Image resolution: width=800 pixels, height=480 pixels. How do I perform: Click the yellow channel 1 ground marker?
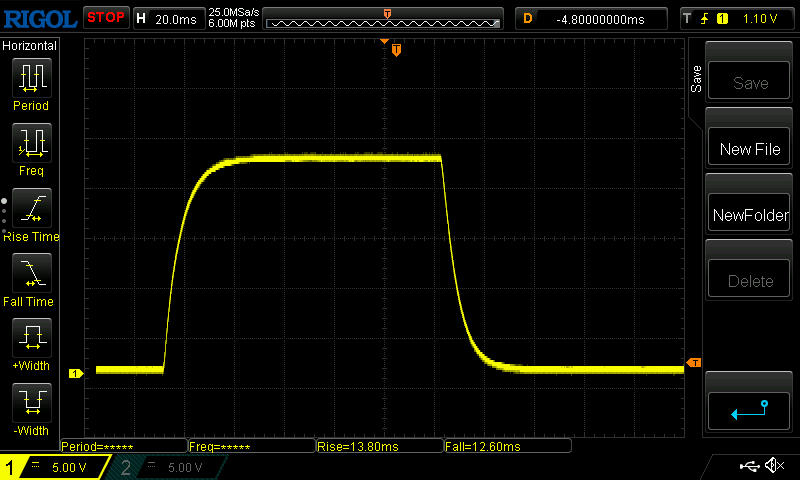coord(76,373)
